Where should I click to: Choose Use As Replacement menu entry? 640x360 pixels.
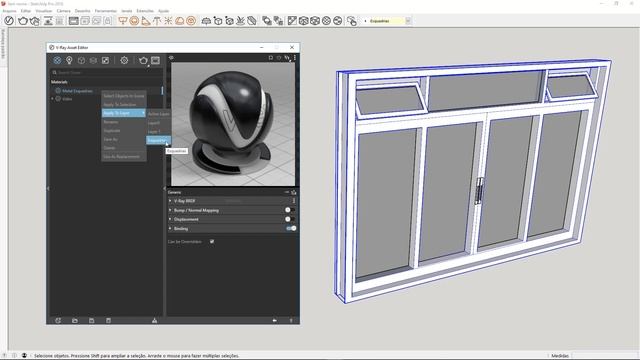click(x=124, y=157)
